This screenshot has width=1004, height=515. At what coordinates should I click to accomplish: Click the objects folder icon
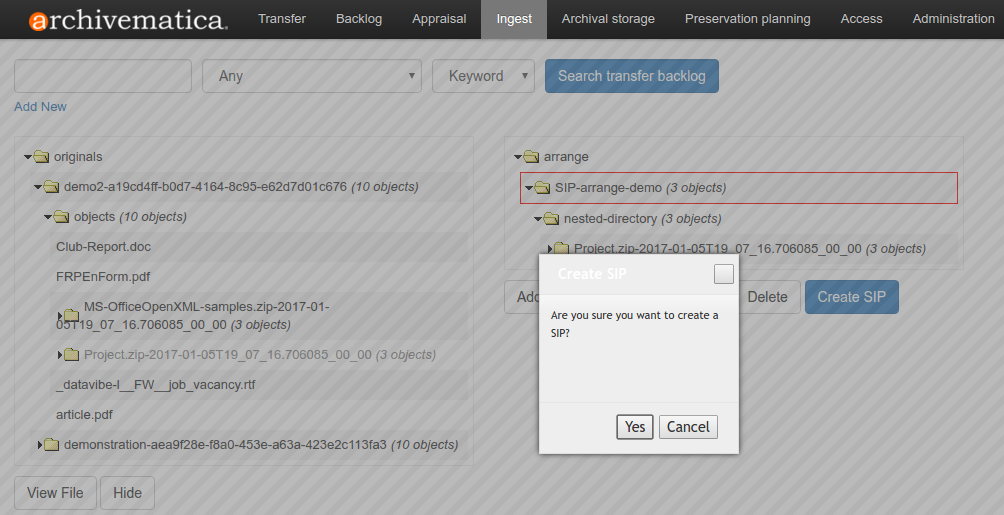[61, 217]
